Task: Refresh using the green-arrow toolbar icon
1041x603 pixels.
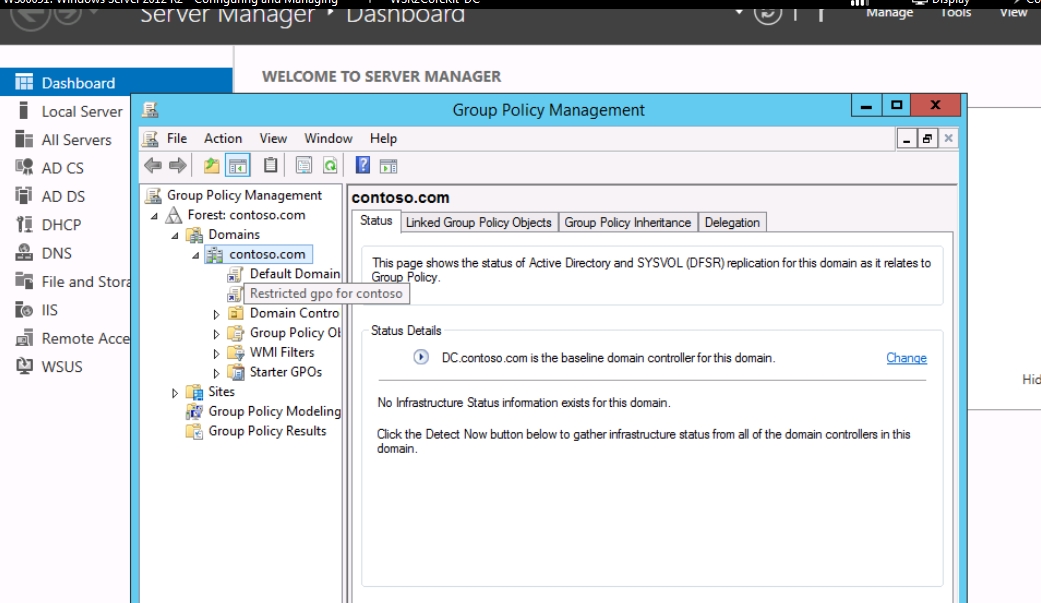Action: pyautogui.click(x=330, y=165)
